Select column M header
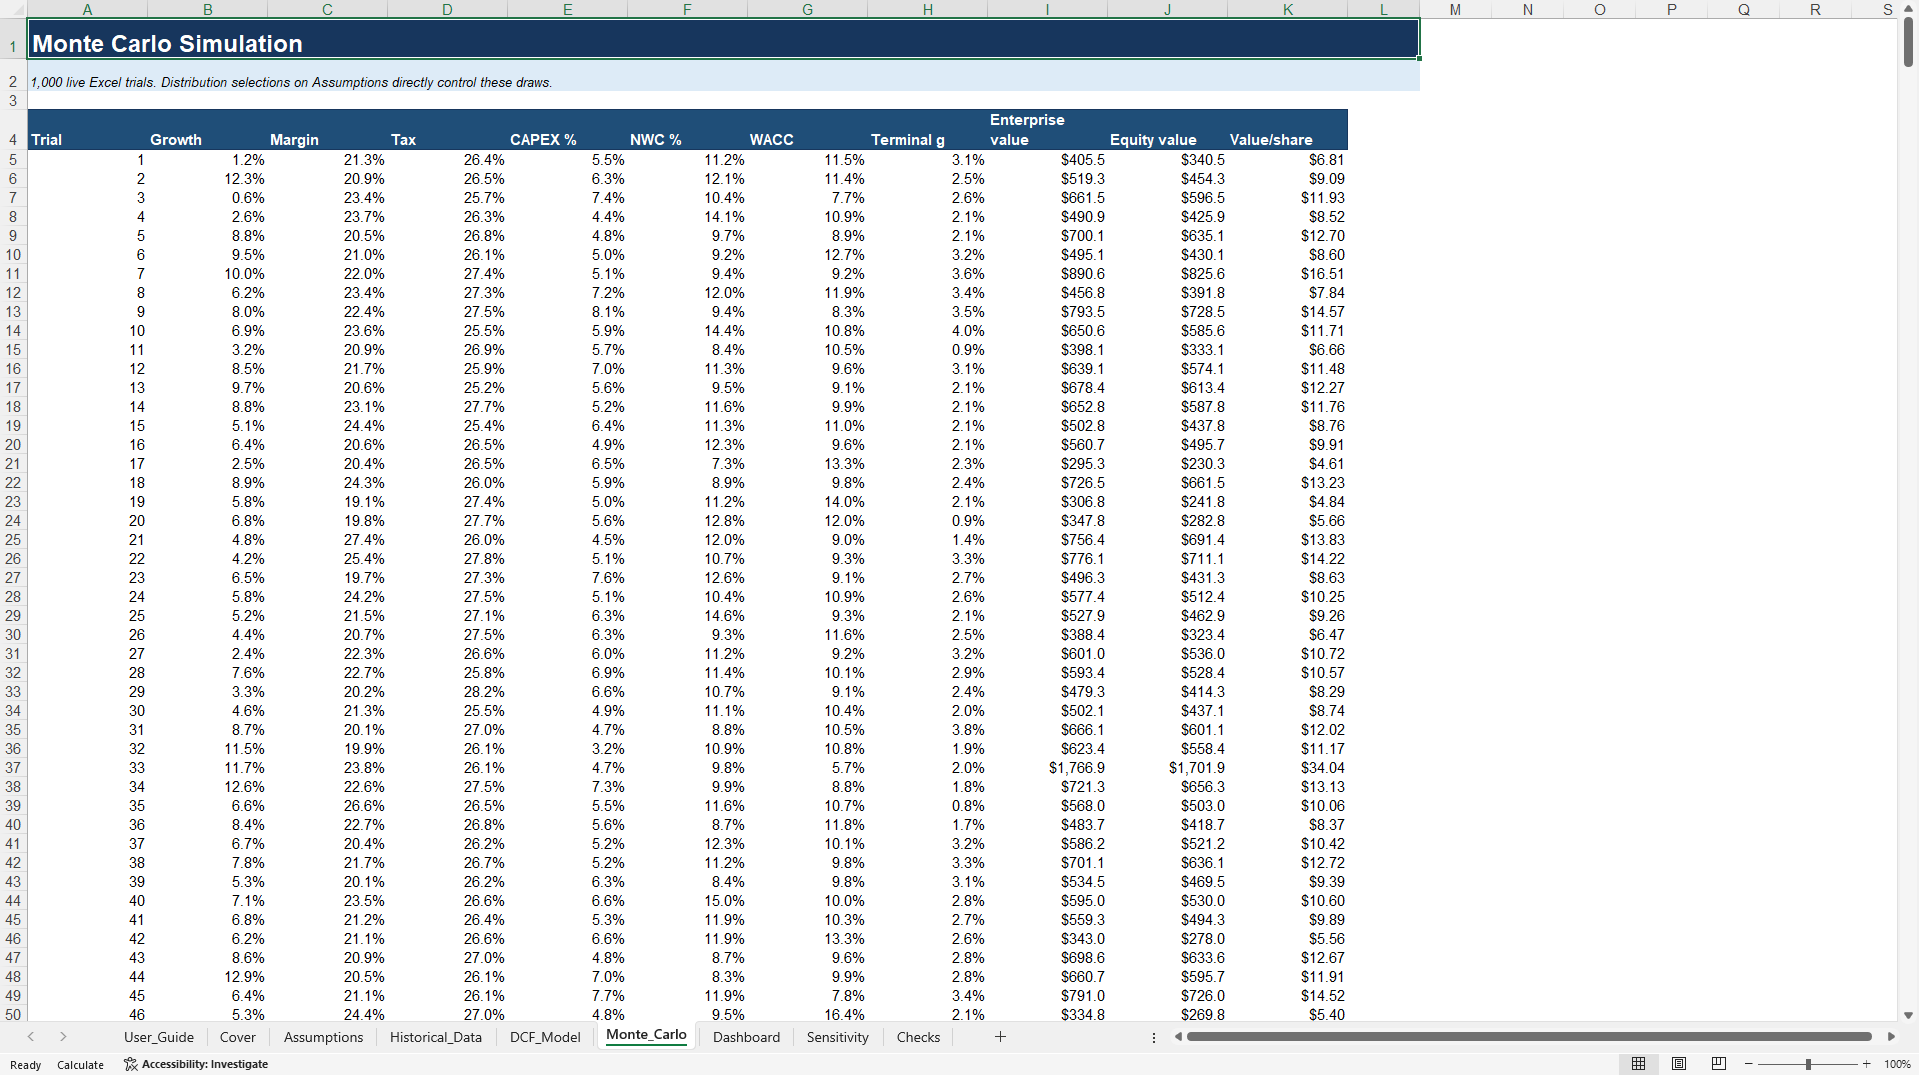 click(x=1455, y=9)
